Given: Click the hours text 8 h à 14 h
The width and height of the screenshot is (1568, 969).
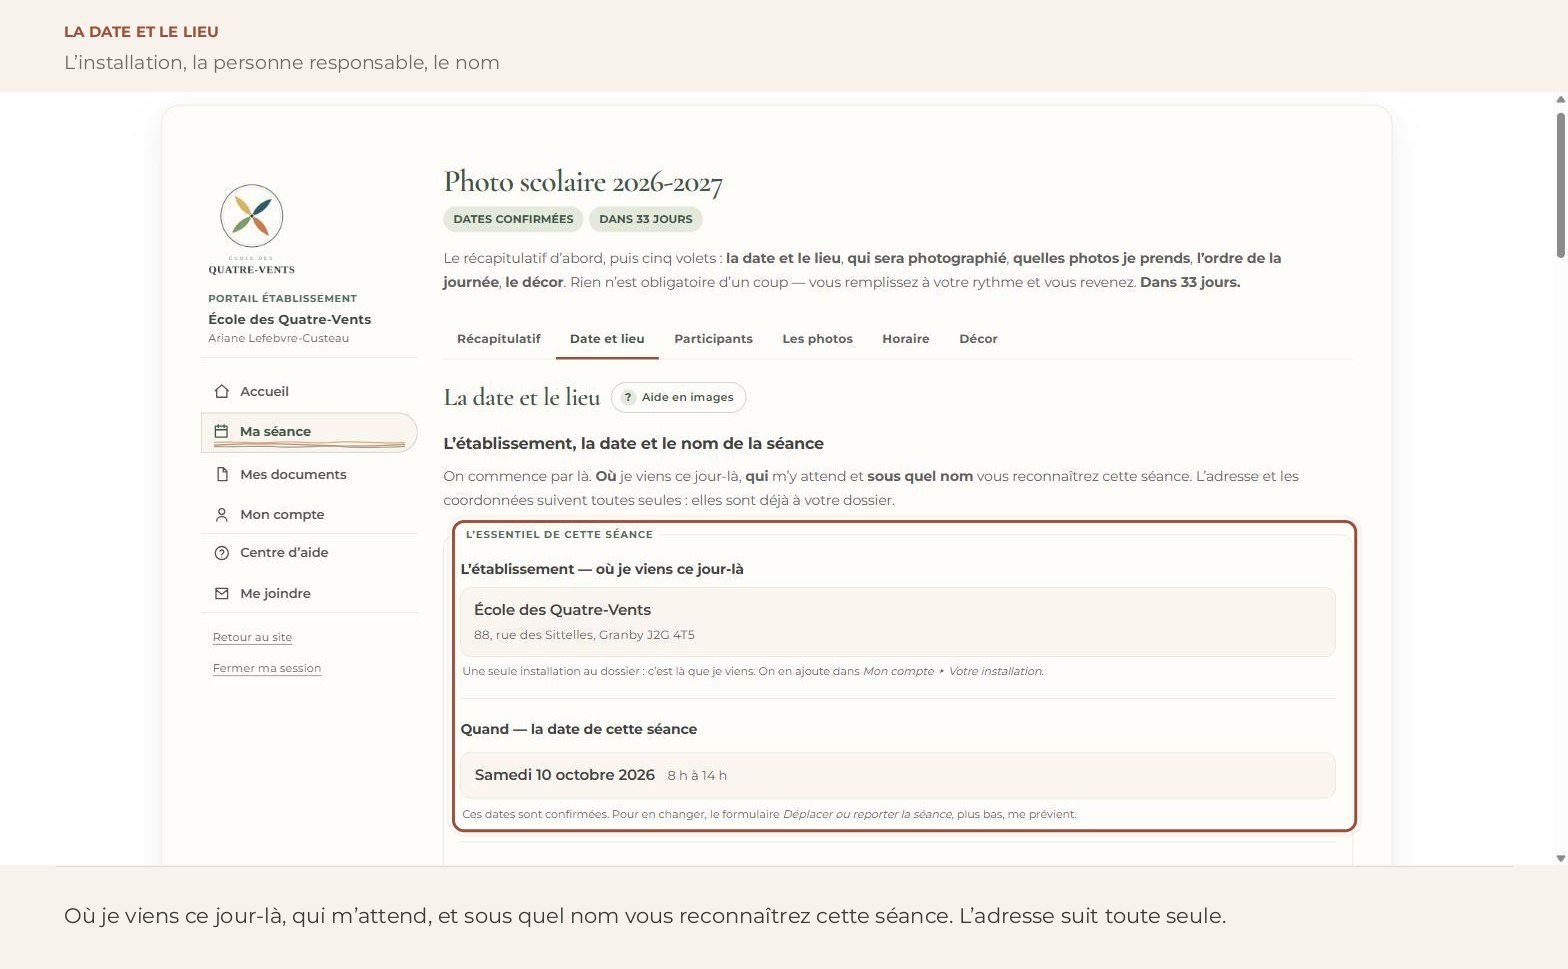Looking at the screenshot, I should tap(697, 776).
